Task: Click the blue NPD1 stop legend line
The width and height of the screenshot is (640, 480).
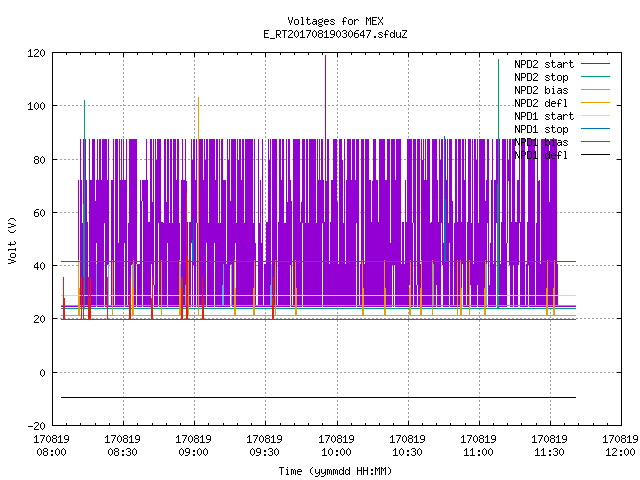Action: point(596,129)
